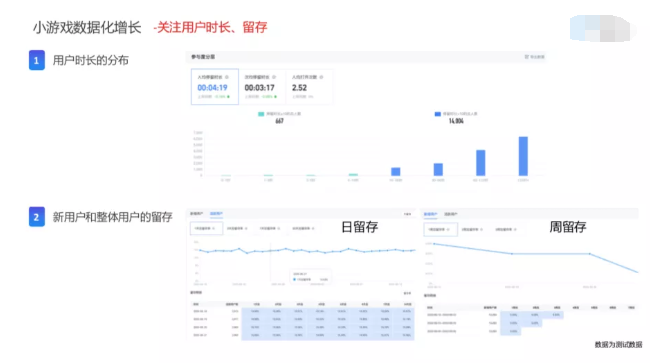Viewport: 650px width, 363px height.
Task: Select the 2.52 open count card
Action: (x=309, y=87)
